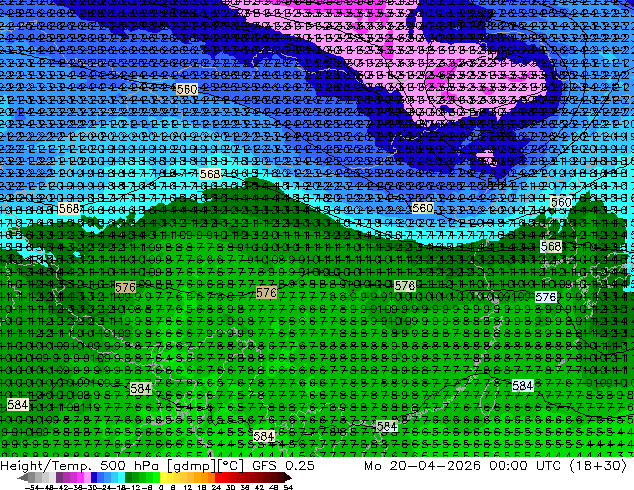Pick the dark navy blue legend swatch
634x490 pixels.
(94, 477)
